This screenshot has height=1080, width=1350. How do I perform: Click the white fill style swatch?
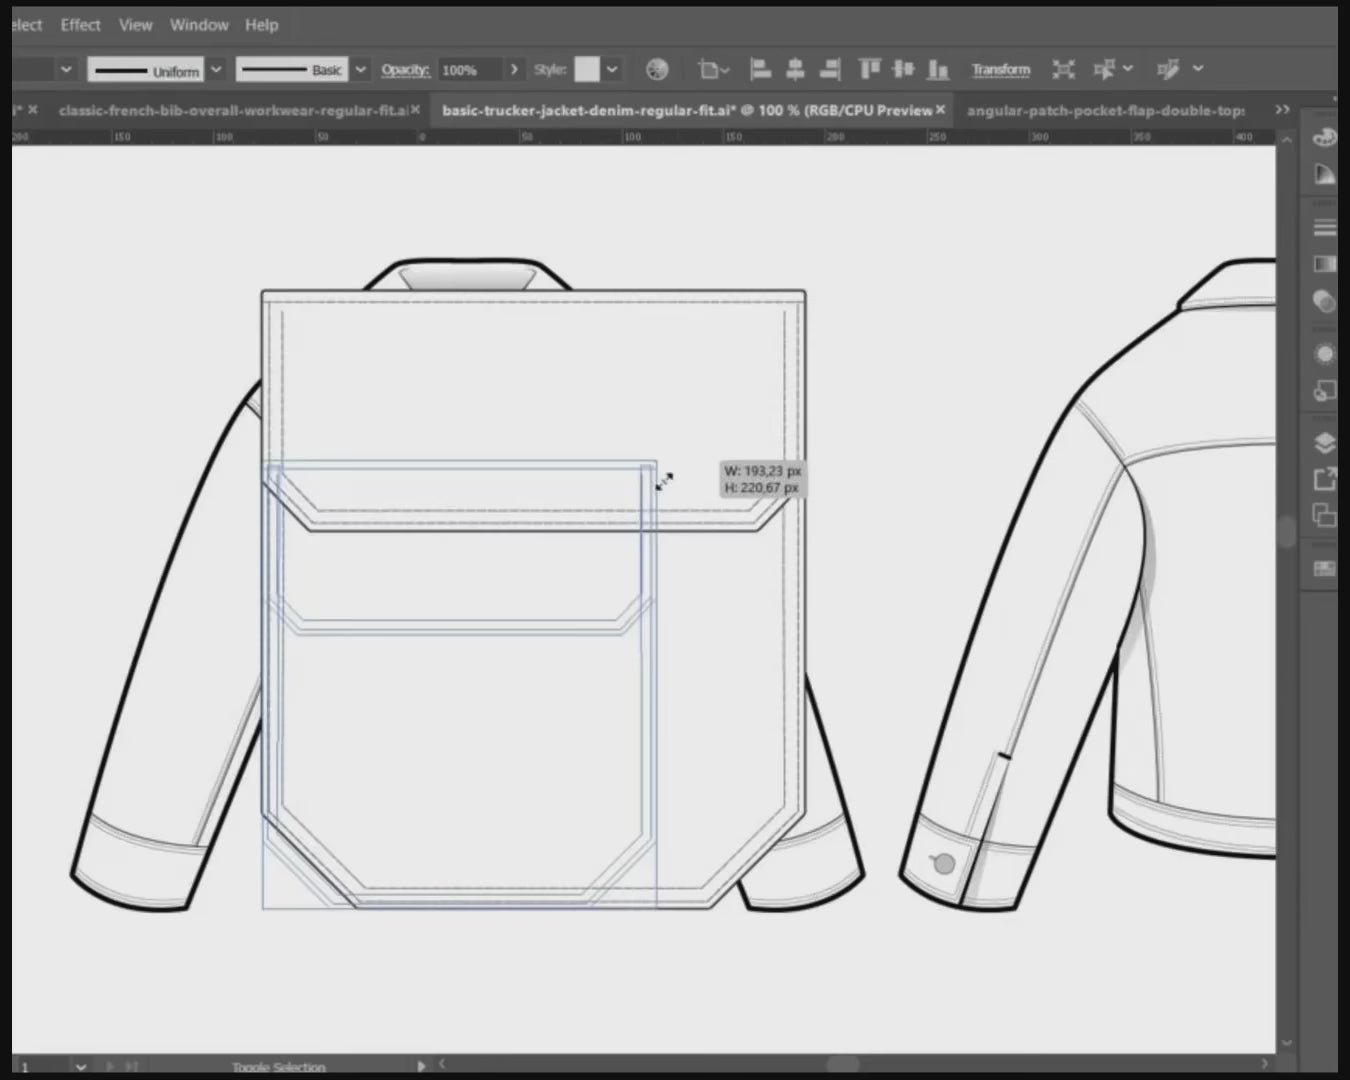[x=588, y=69]
